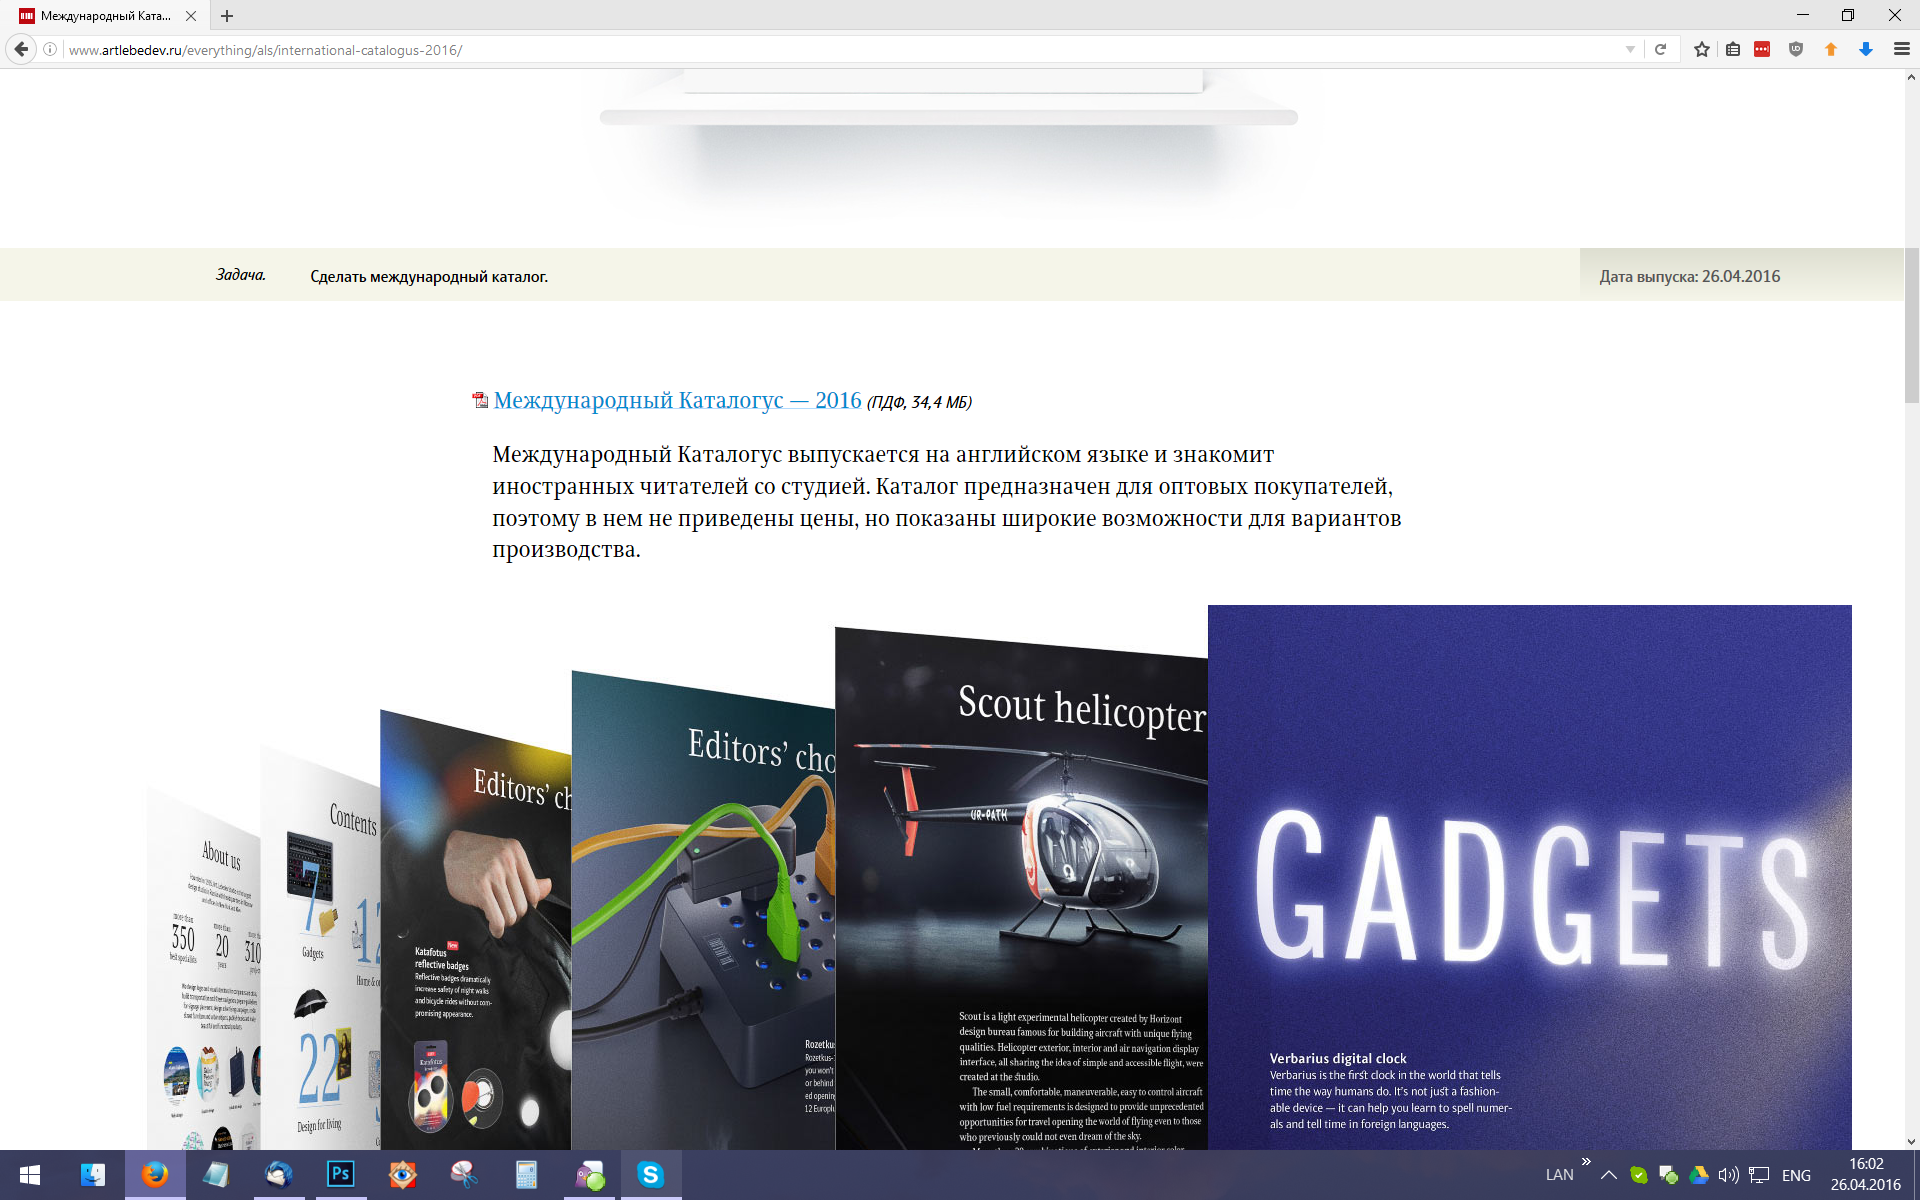The image size is (1920, 1200).
Task: Open Pidgin messenger in the taskbar
Action: 589,1175
